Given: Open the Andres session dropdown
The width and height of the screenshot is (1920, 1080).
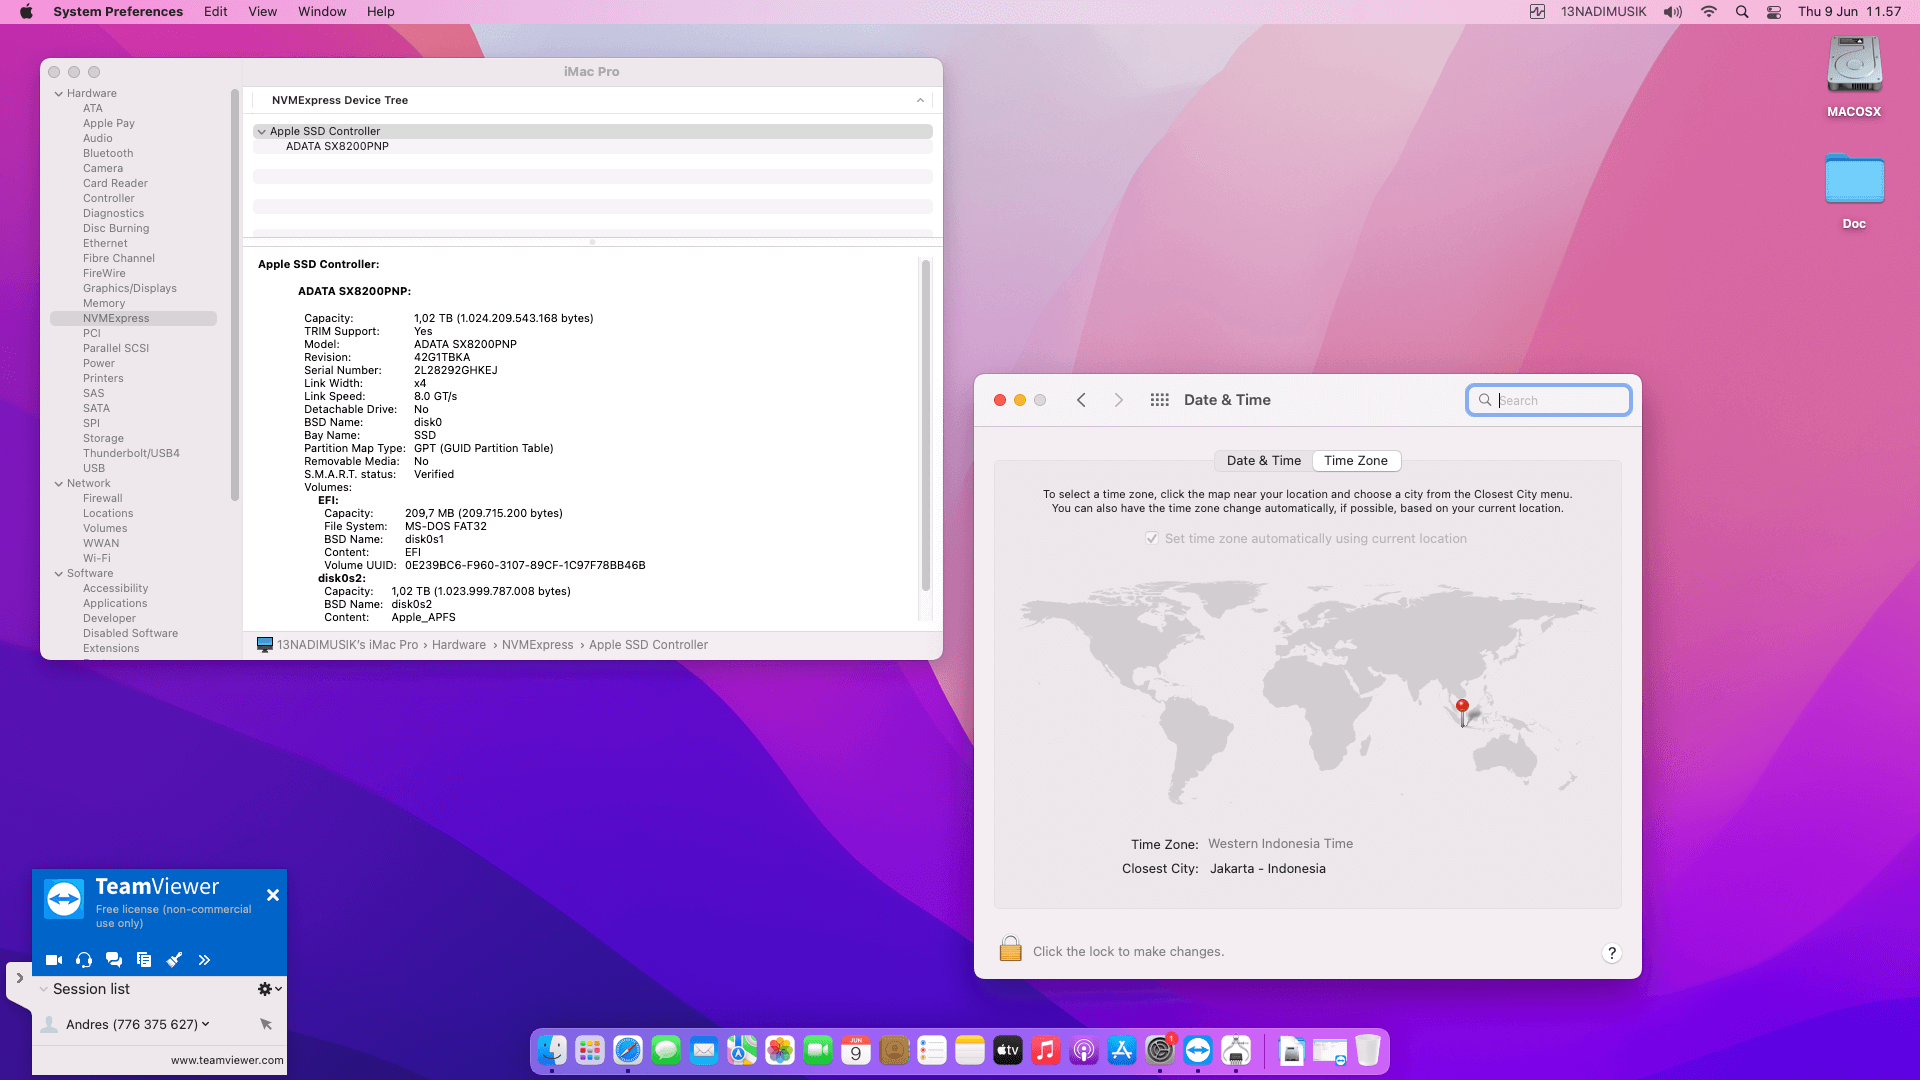Looking at the screenshot, I should (x=206, y=1024).
